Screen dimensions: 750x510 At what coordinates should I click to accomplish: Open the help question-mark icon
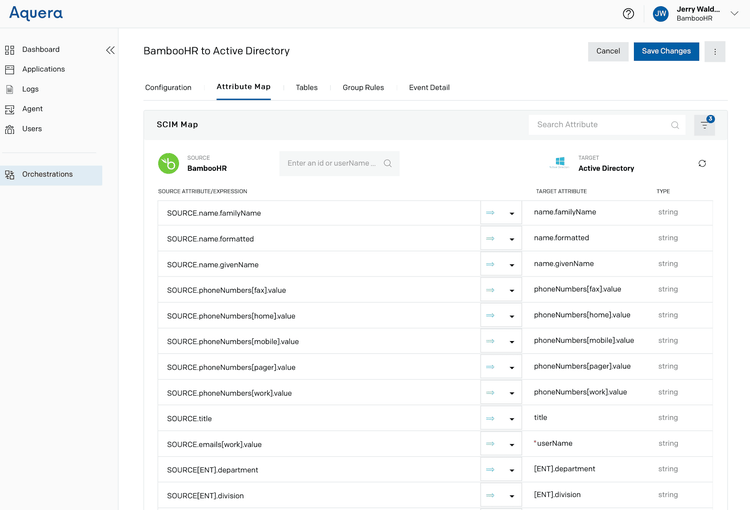pyautogui.click(x=629, y=14)
